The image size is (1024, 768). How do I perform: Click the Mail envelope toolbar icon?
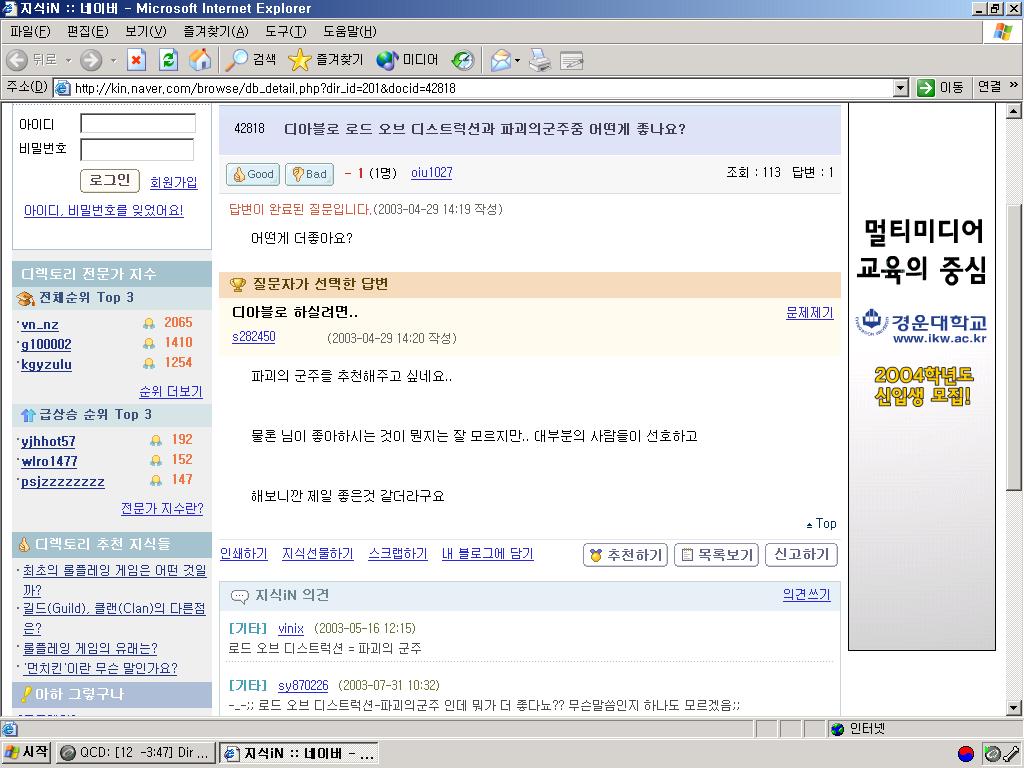pyautogui.click(x=500, y=60)
